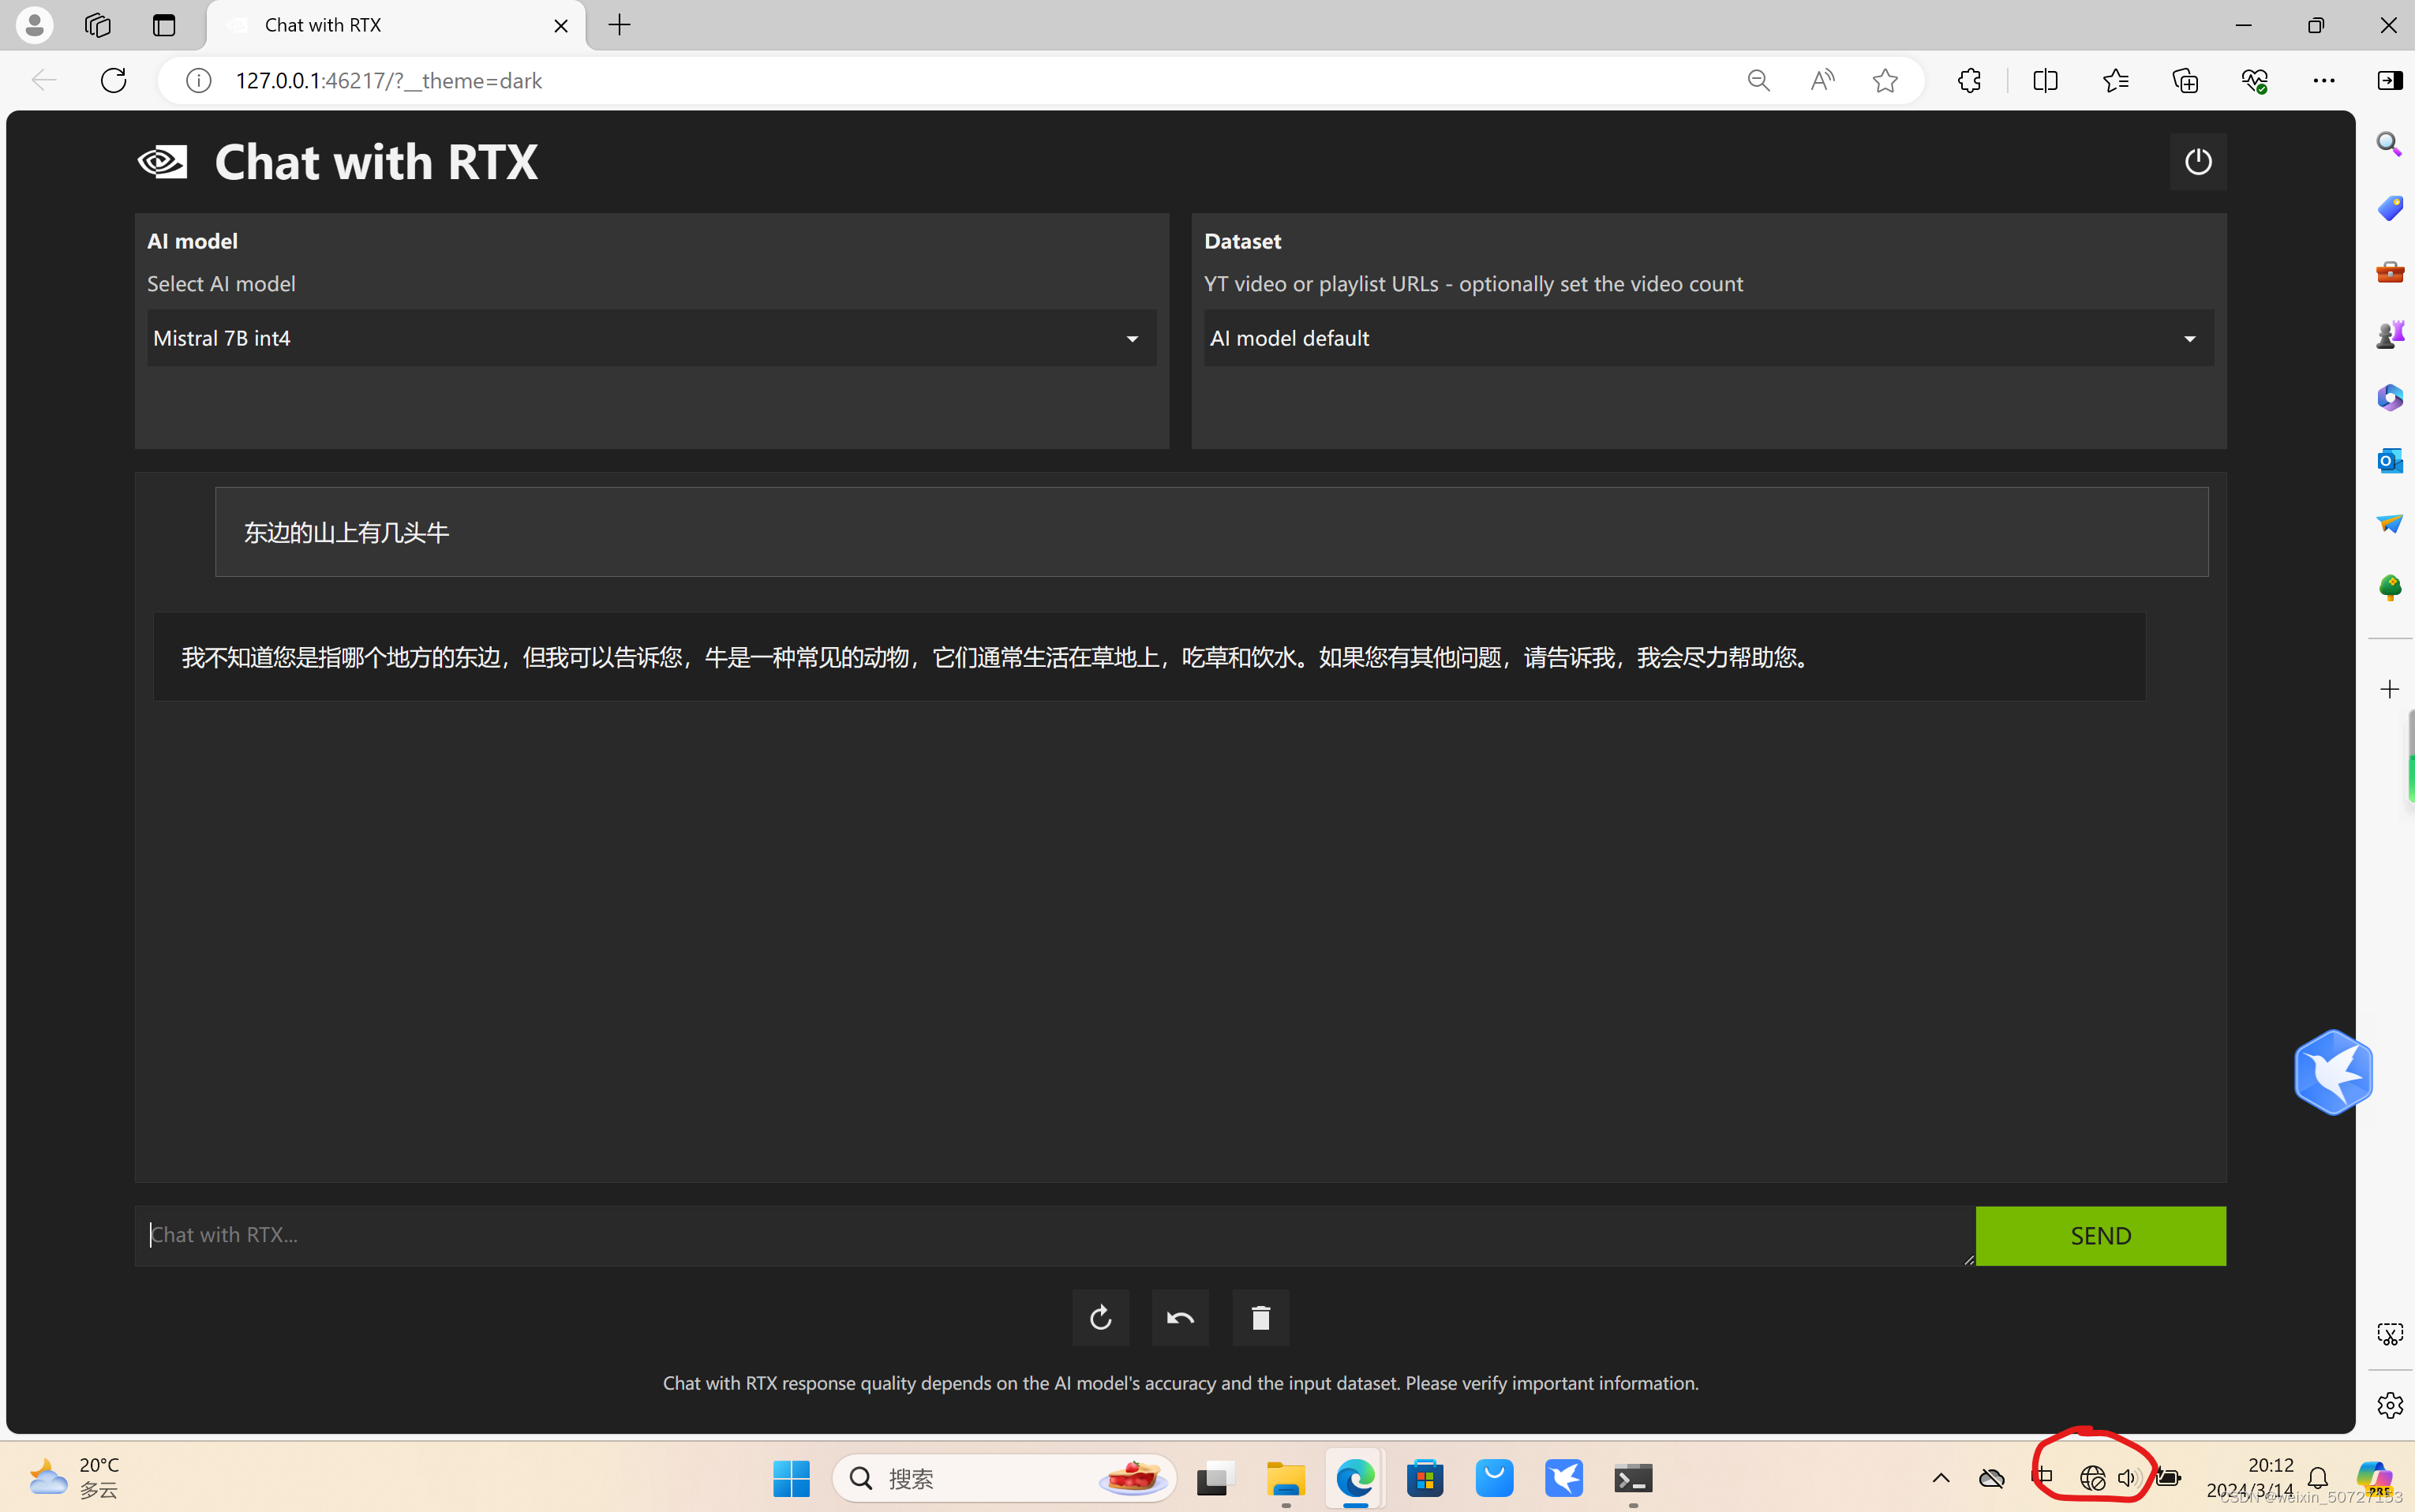The width and height of the screenshot is (2415, 1512).
Task: Open the browser extensions puzzle icon
Action: pyautogui.click(x=1968, y=80)
